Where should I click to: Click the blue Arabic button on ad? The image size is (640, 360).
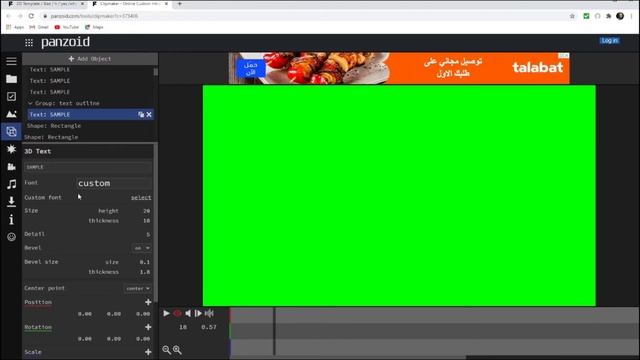tap(251, 68)
